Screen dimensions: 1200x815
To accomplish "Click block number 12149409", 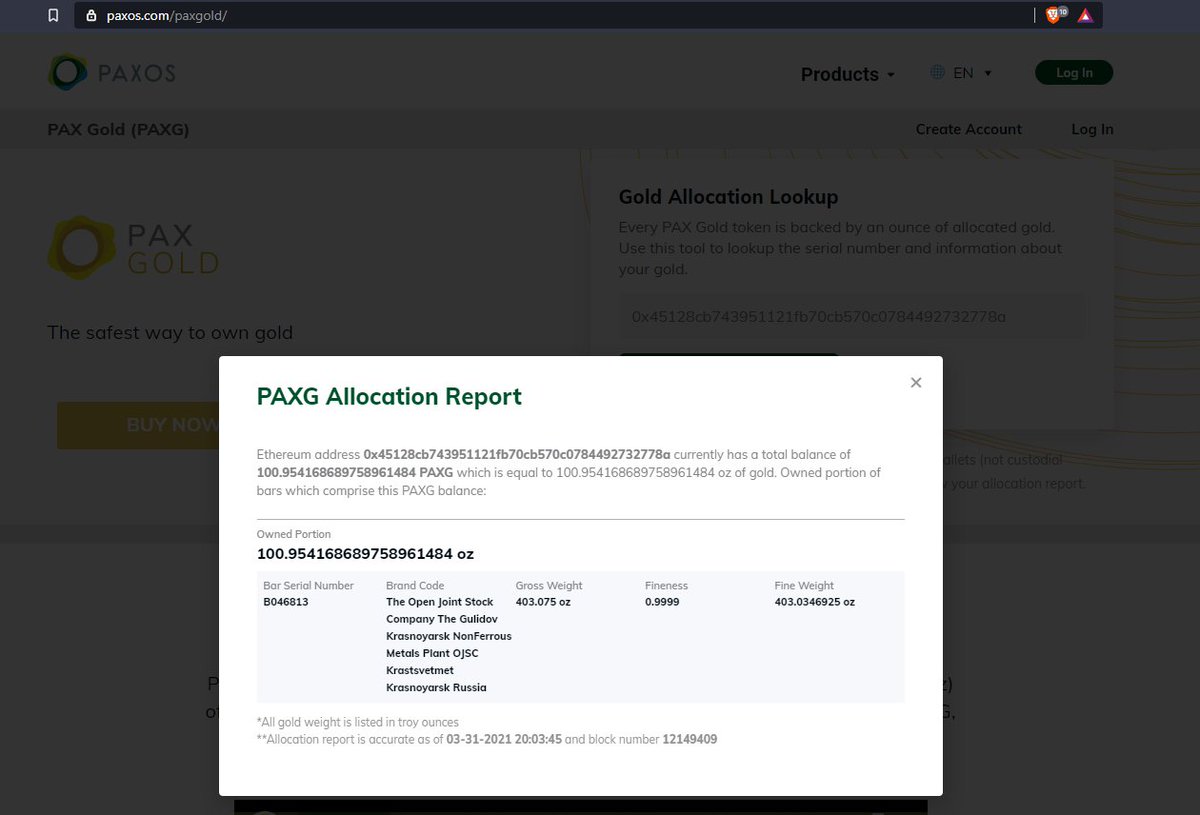I will [690, 740].
